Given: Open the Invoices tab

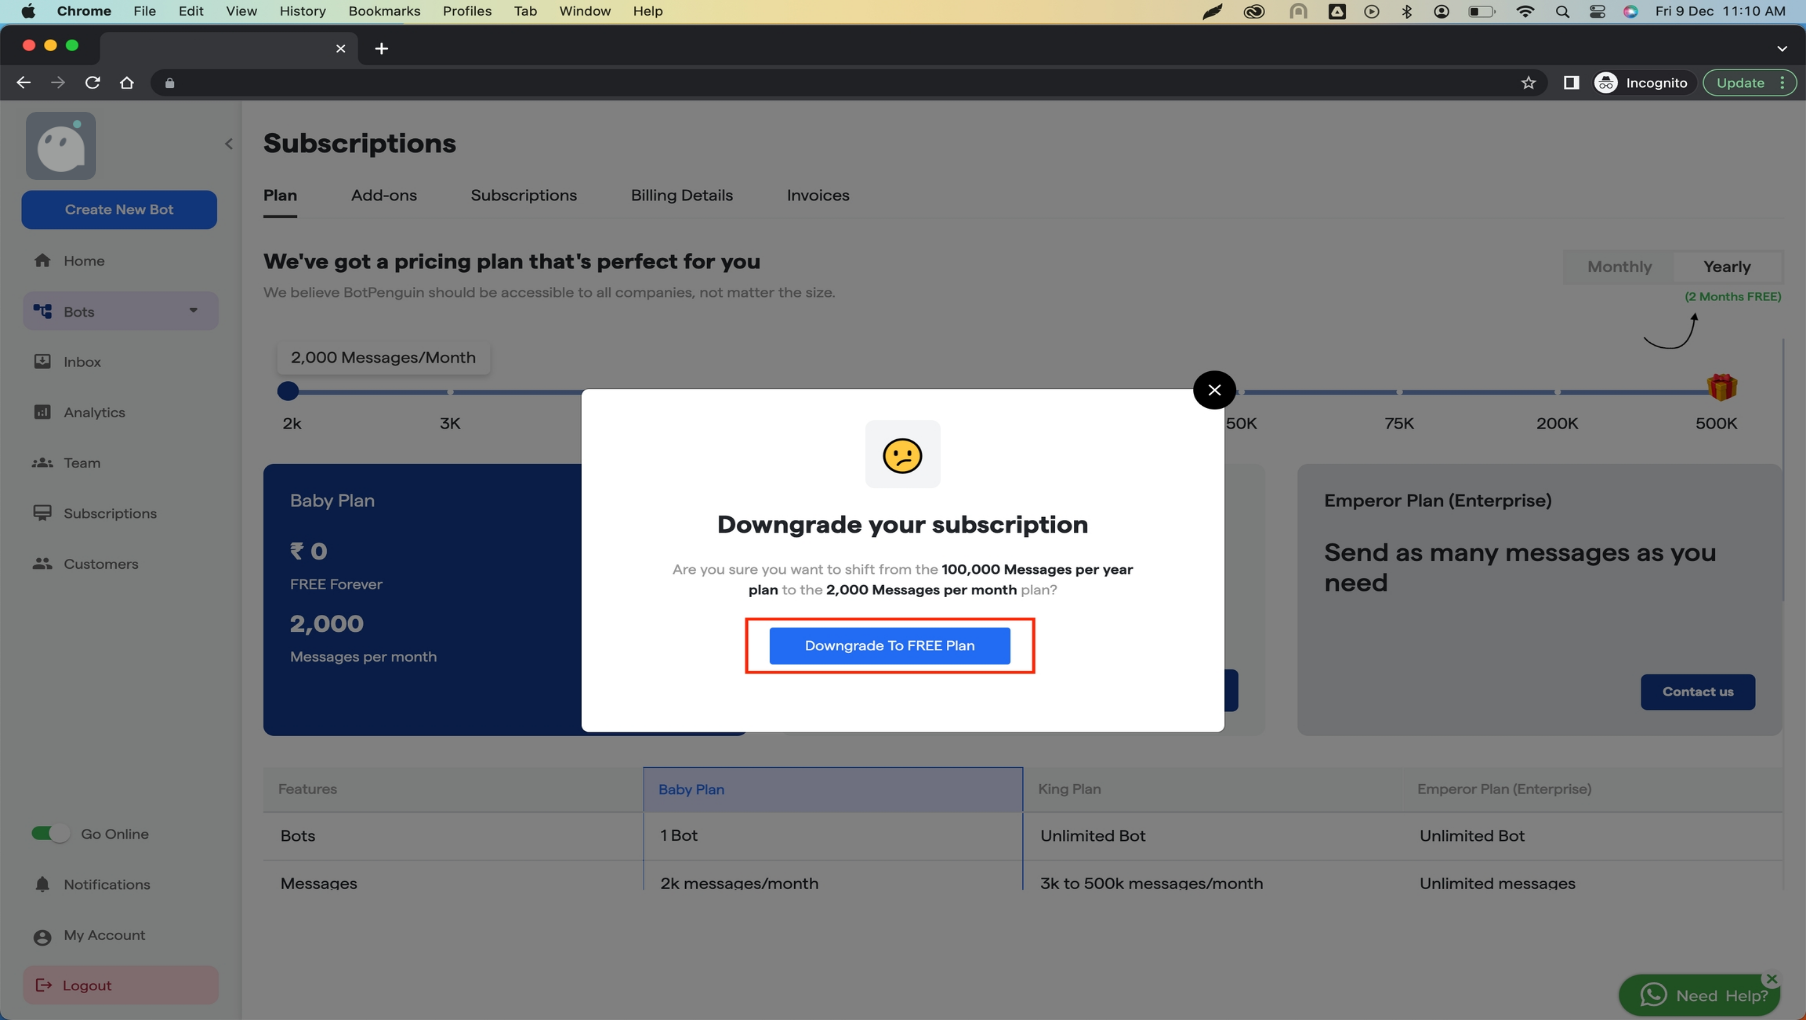Looking at the screenshot, I should (x=818, y=196).
